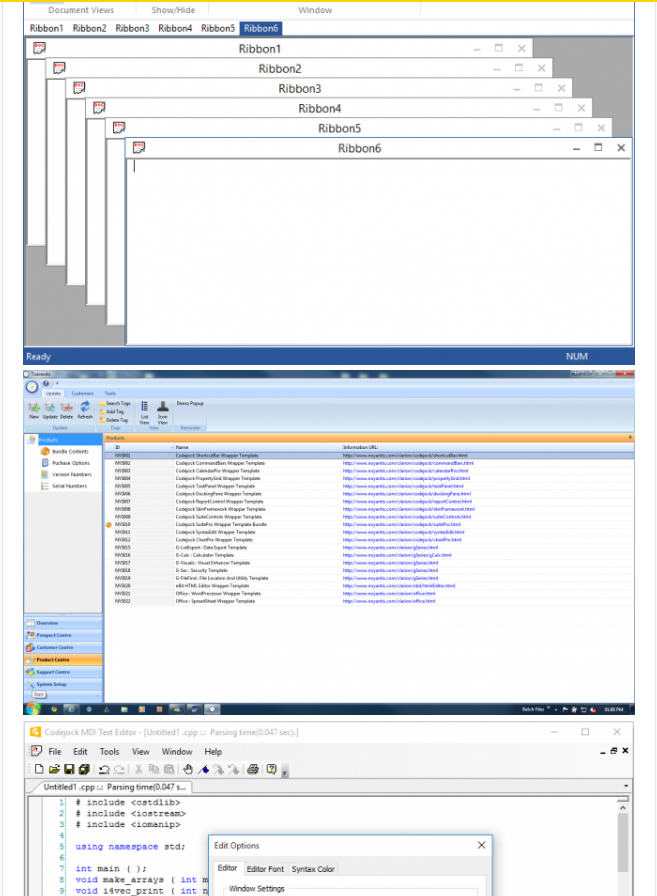Click the ID column header sort arrow
This screenshot has height=896, width=657.
click(x=172, y=447)
